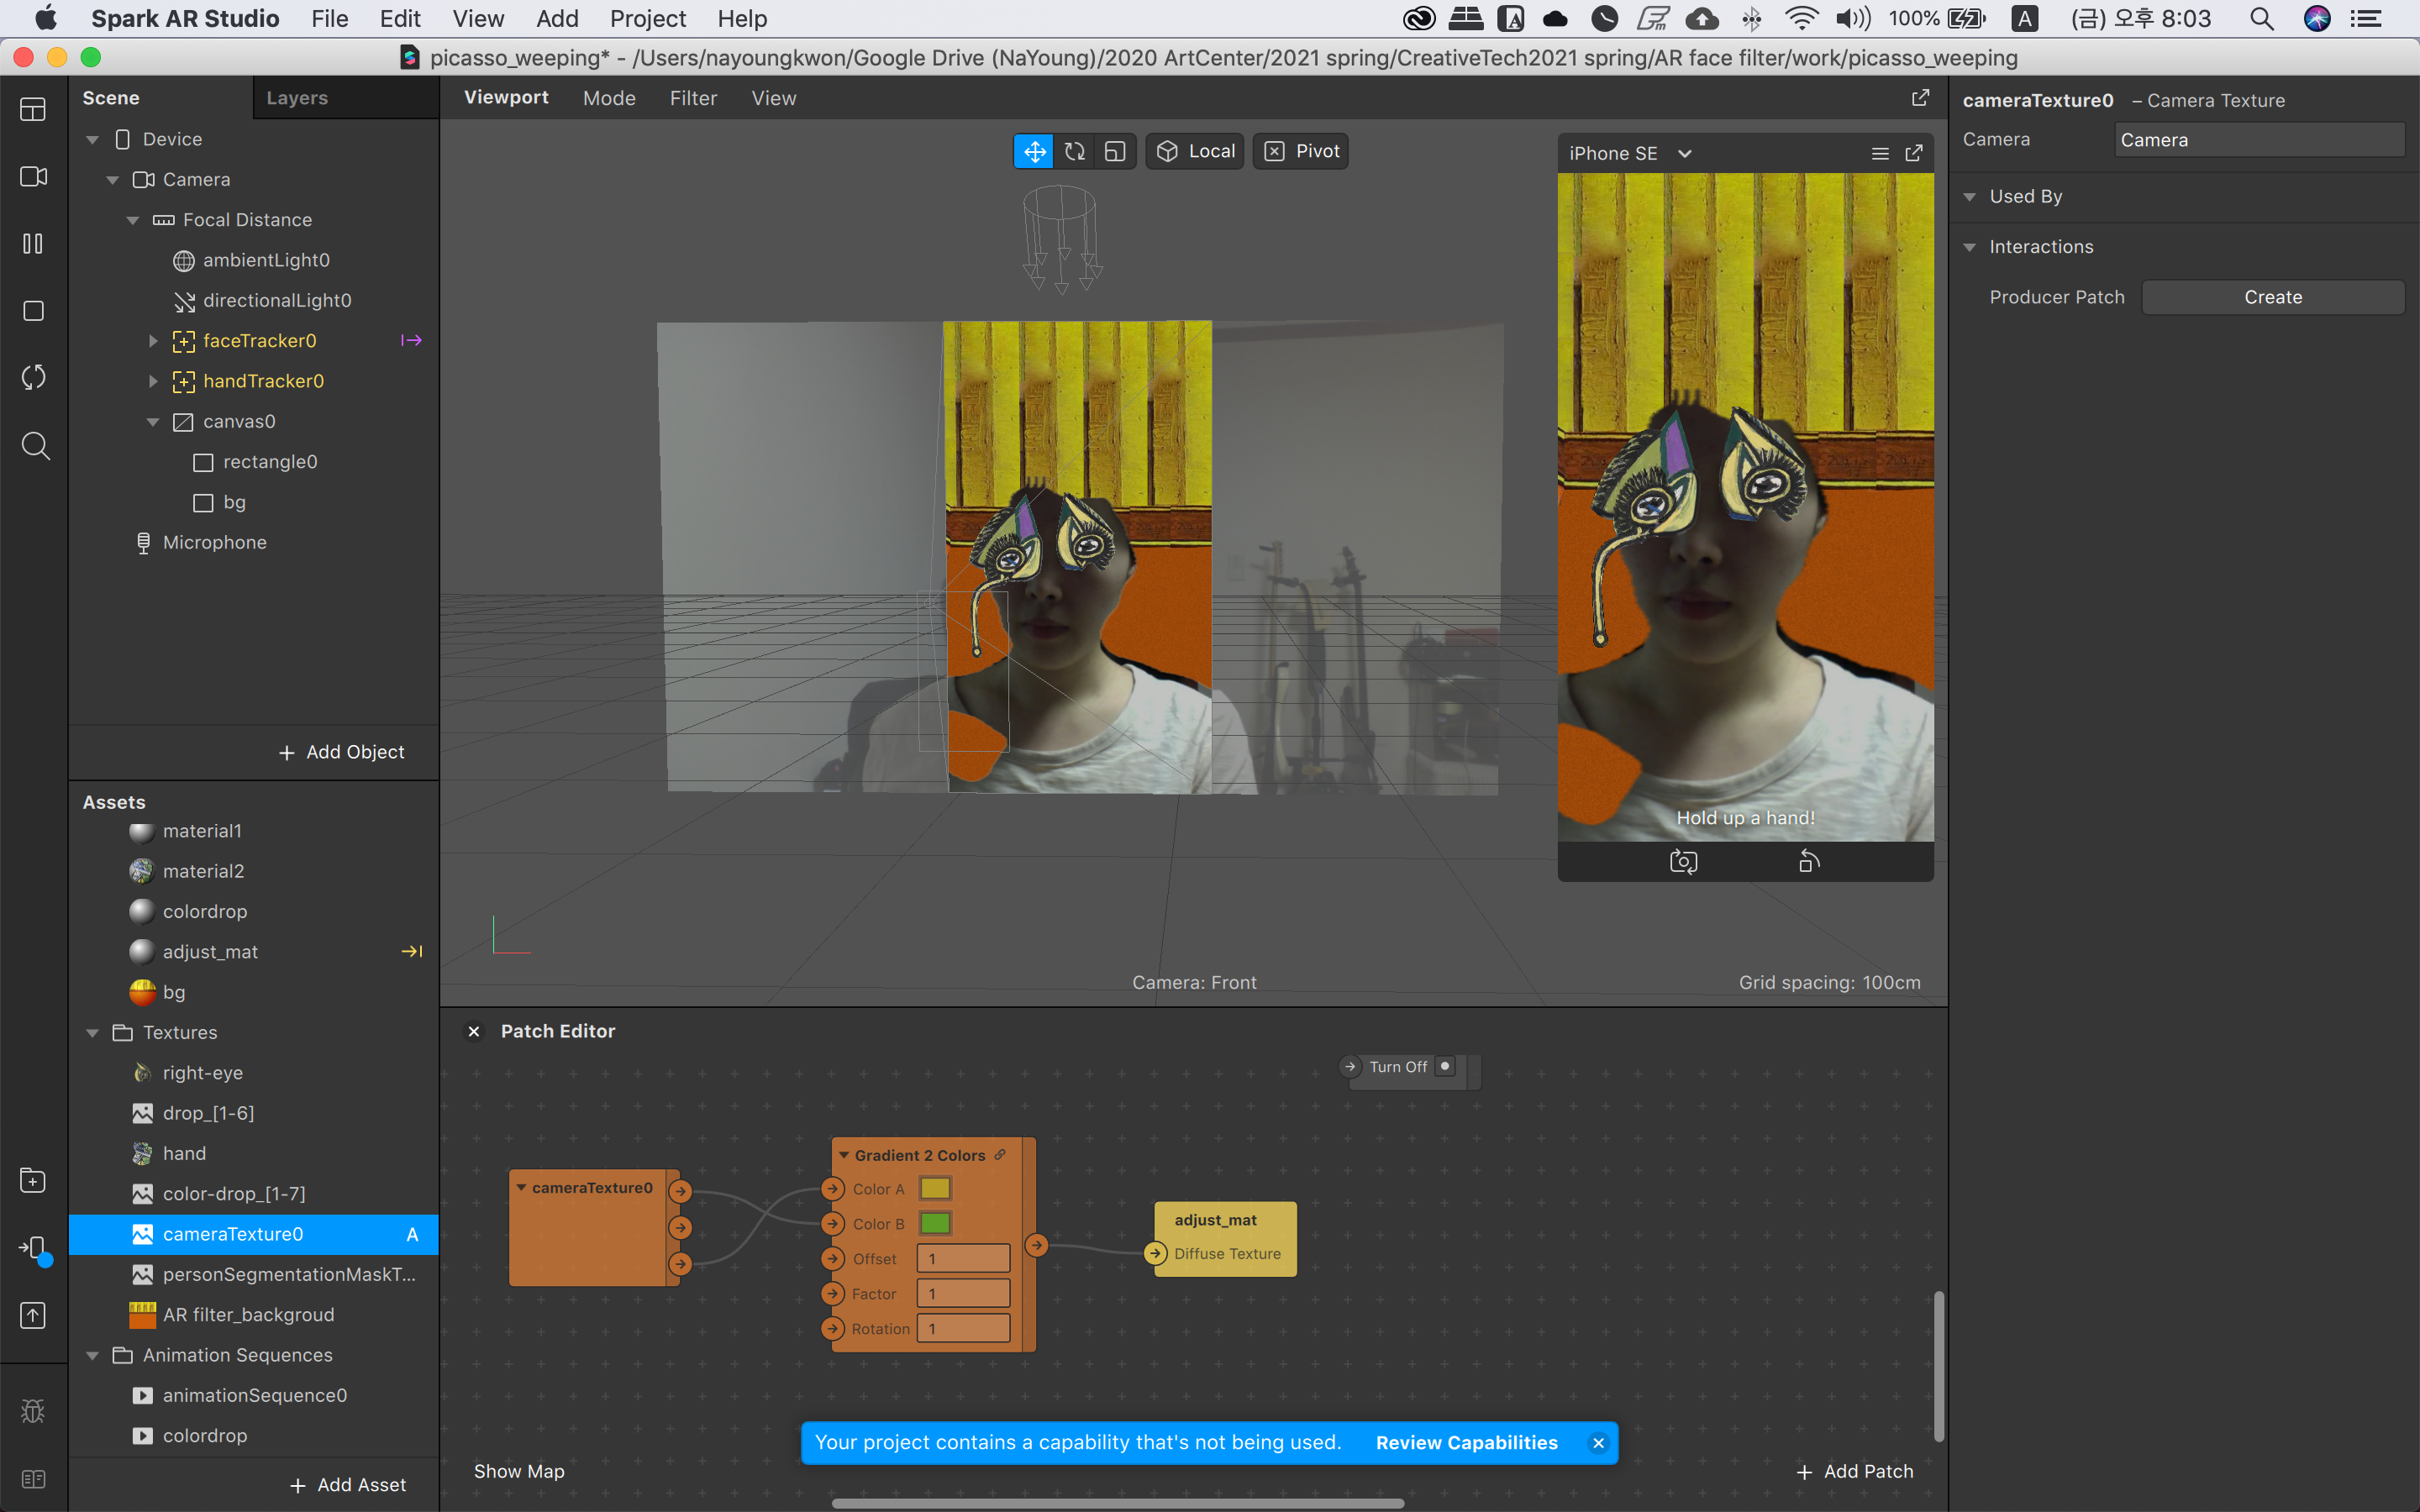Toggle the Turn Off patch switch
2420x1512 pixels.
click(x=1444, y=1066)
